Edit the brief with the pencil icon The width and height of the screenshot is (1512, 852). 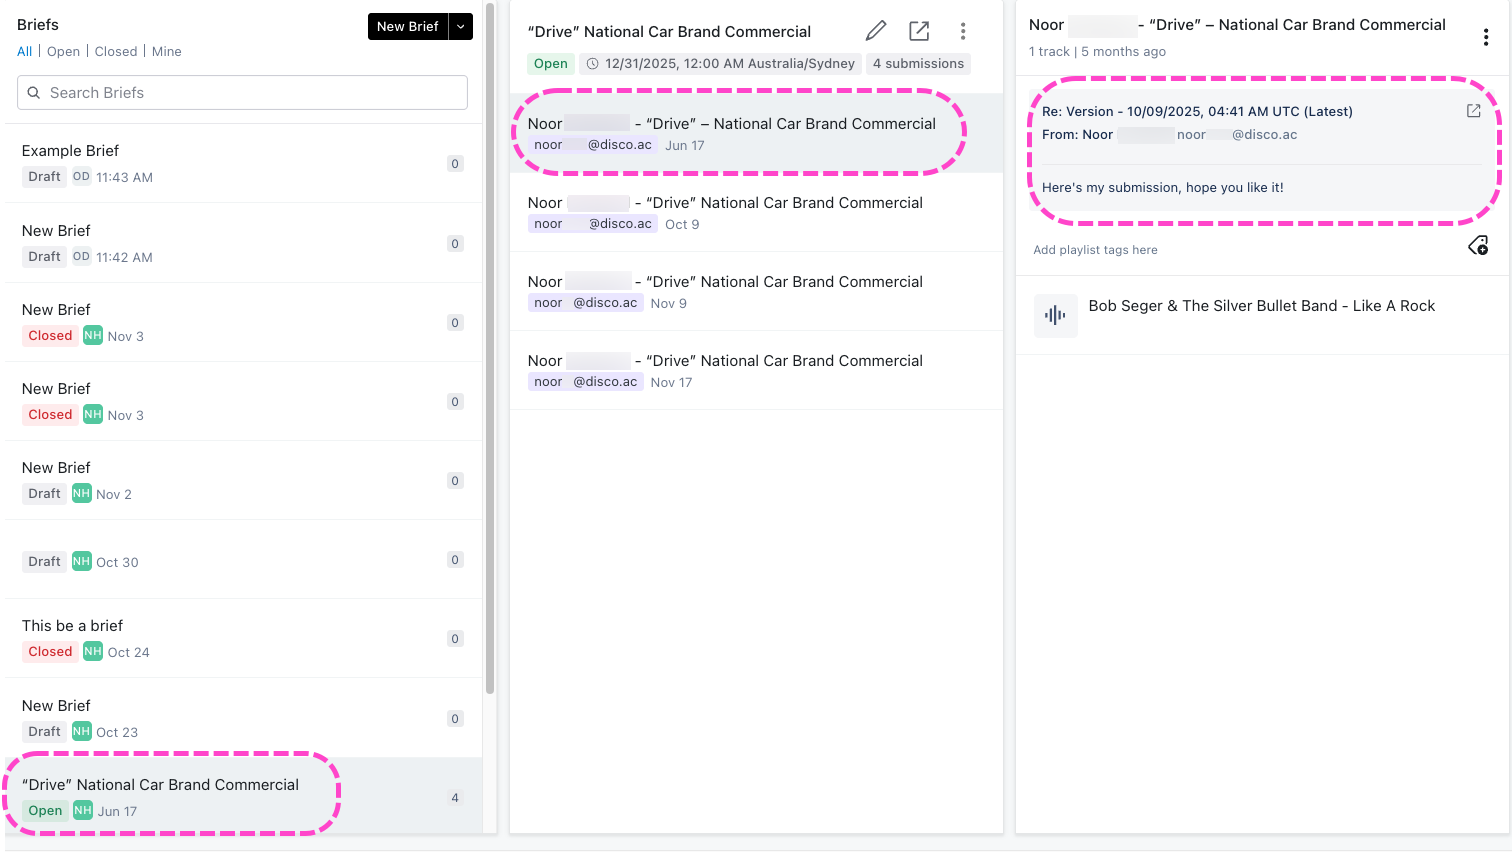point(876,31)
